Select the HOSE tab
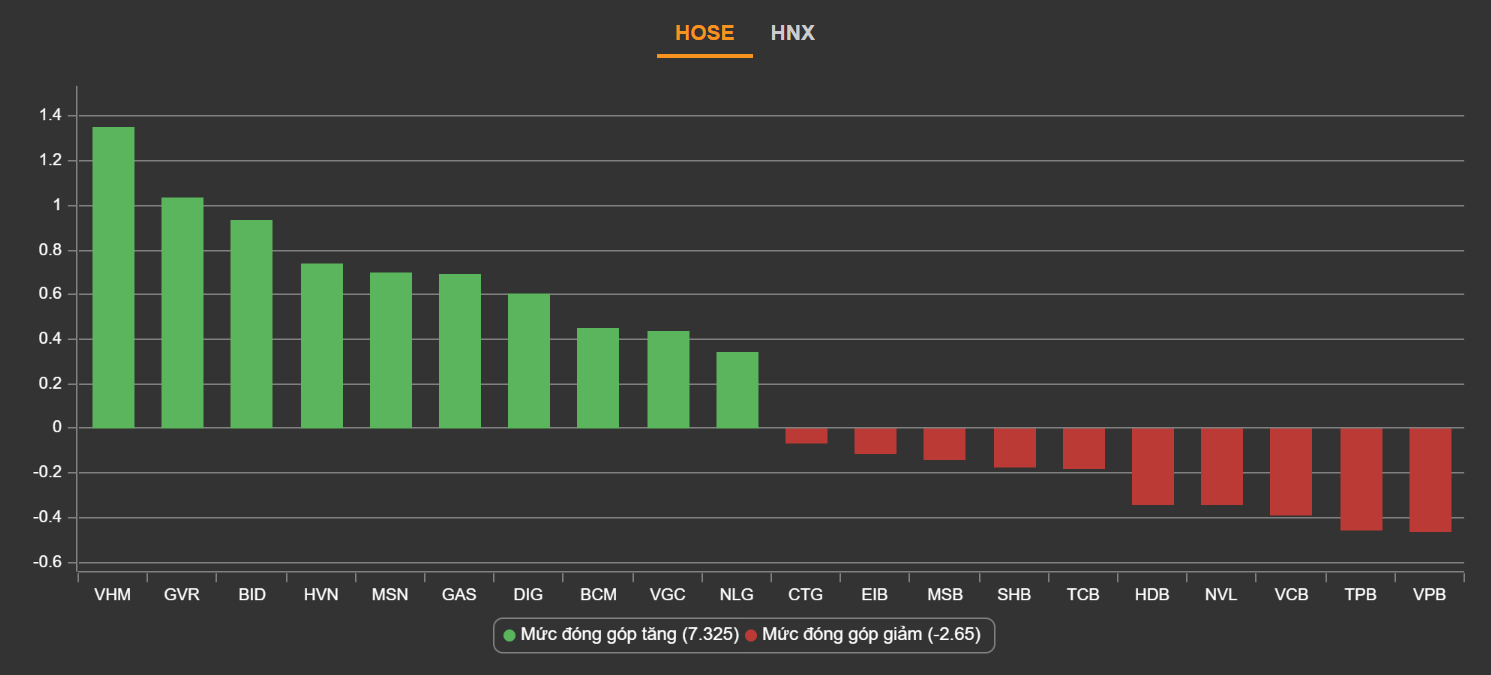Viewport: 1491px width, 675px height. (704, 33)
